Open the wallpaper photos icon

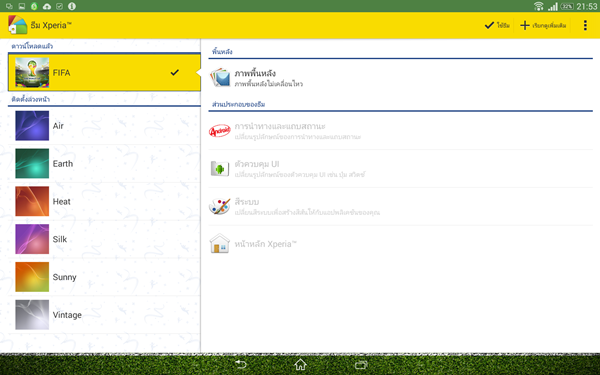[x=220, y=78]
